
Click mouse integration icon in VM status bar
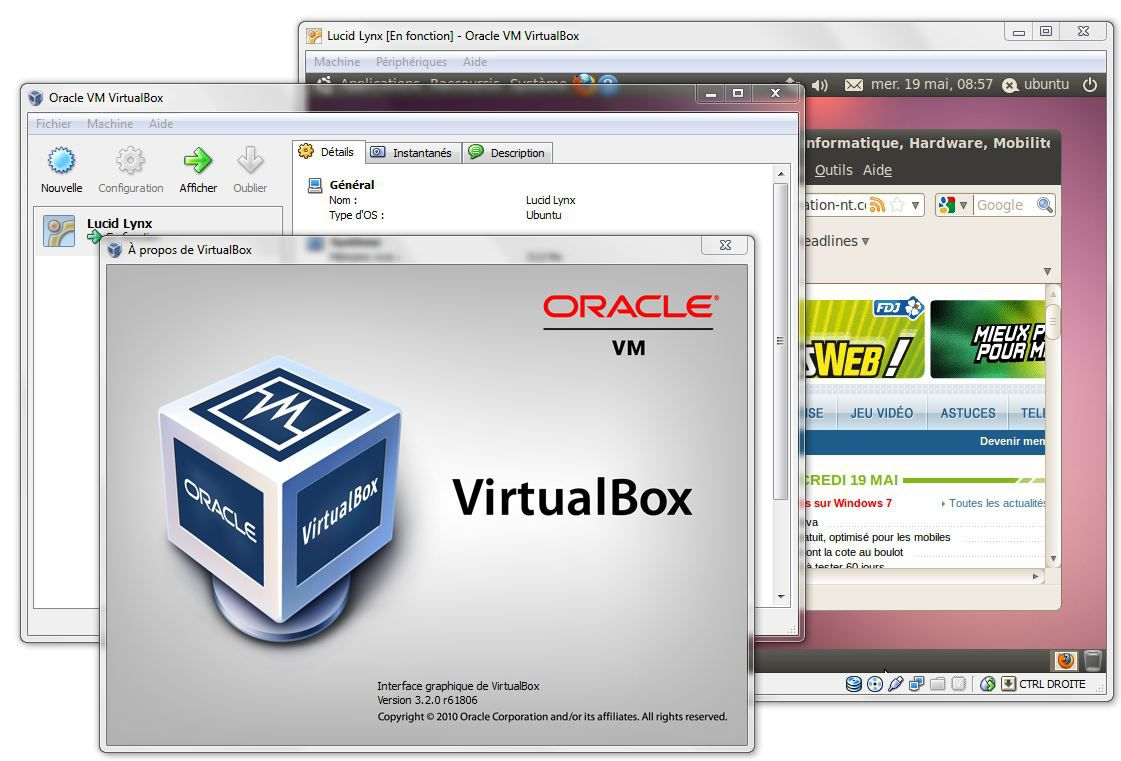(987, 684)
